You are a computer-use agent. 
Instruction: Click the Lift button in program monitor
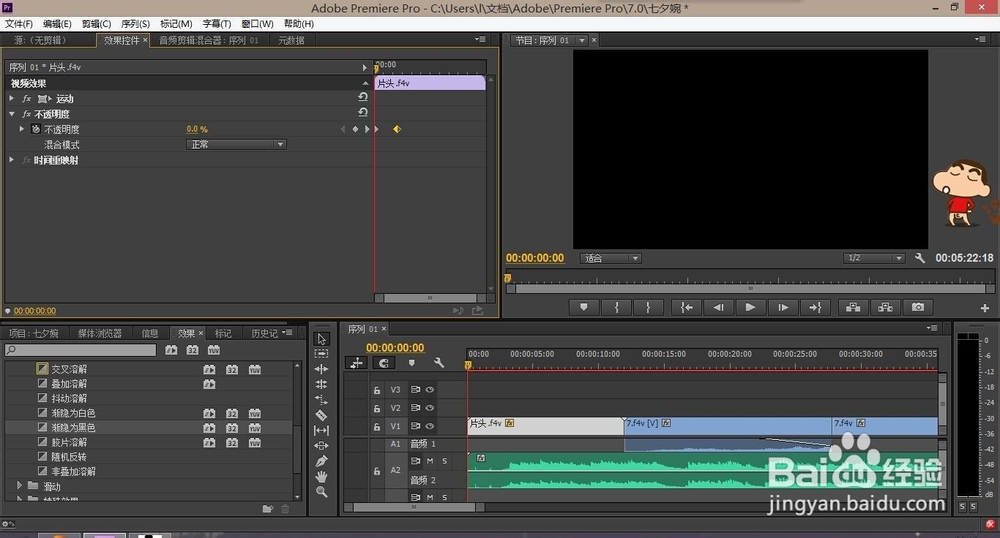(x=853, y=307)
